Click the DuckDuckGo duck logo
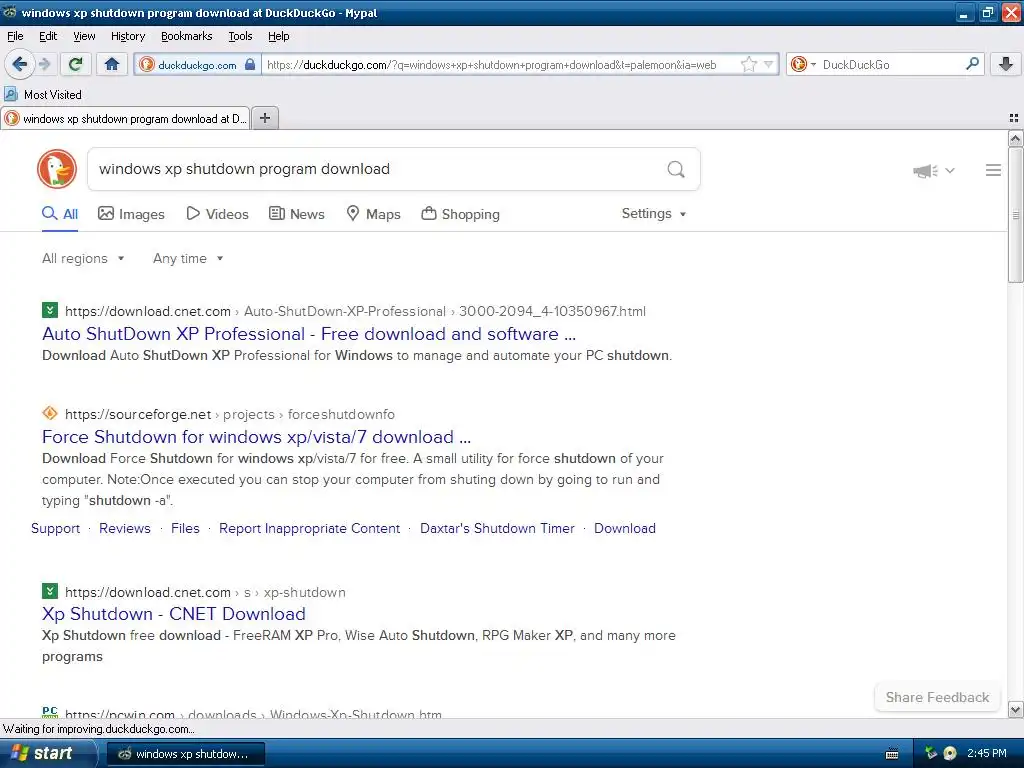 (x=57, y=169)
